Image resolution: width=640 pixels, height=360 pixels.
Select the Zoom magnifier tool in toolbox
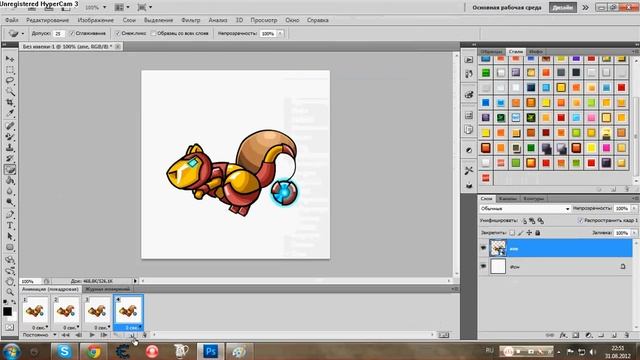click(10, 292)
